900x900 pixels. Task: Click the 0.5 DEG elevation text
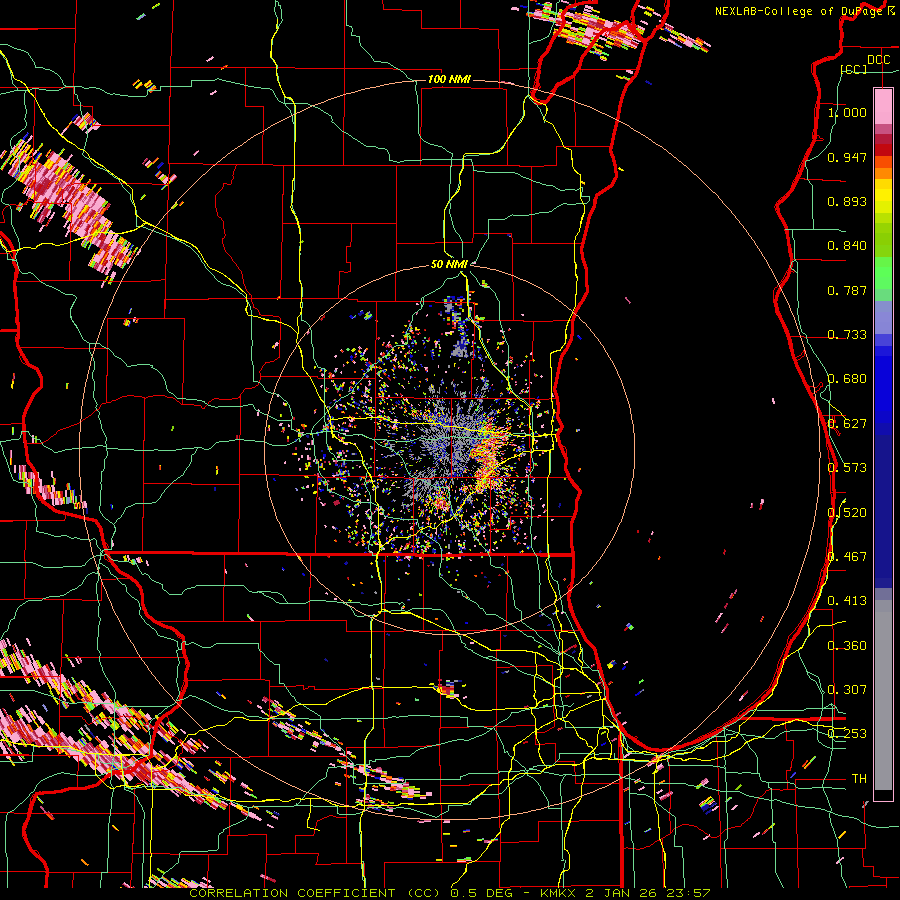(482, 893)
